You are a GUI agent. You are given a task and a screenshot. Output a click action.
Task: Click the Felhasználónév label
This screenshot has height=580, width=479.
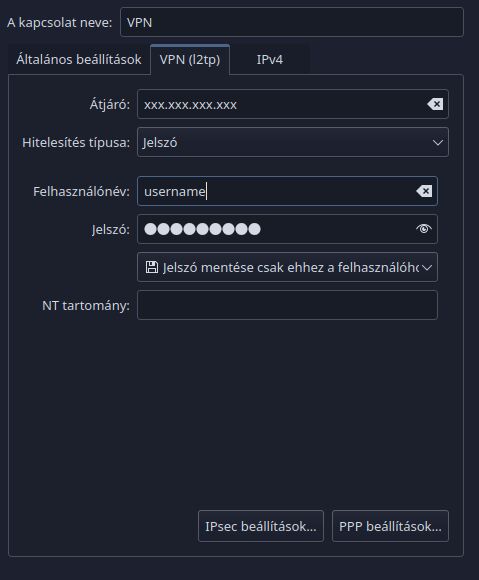coord(81,192)
